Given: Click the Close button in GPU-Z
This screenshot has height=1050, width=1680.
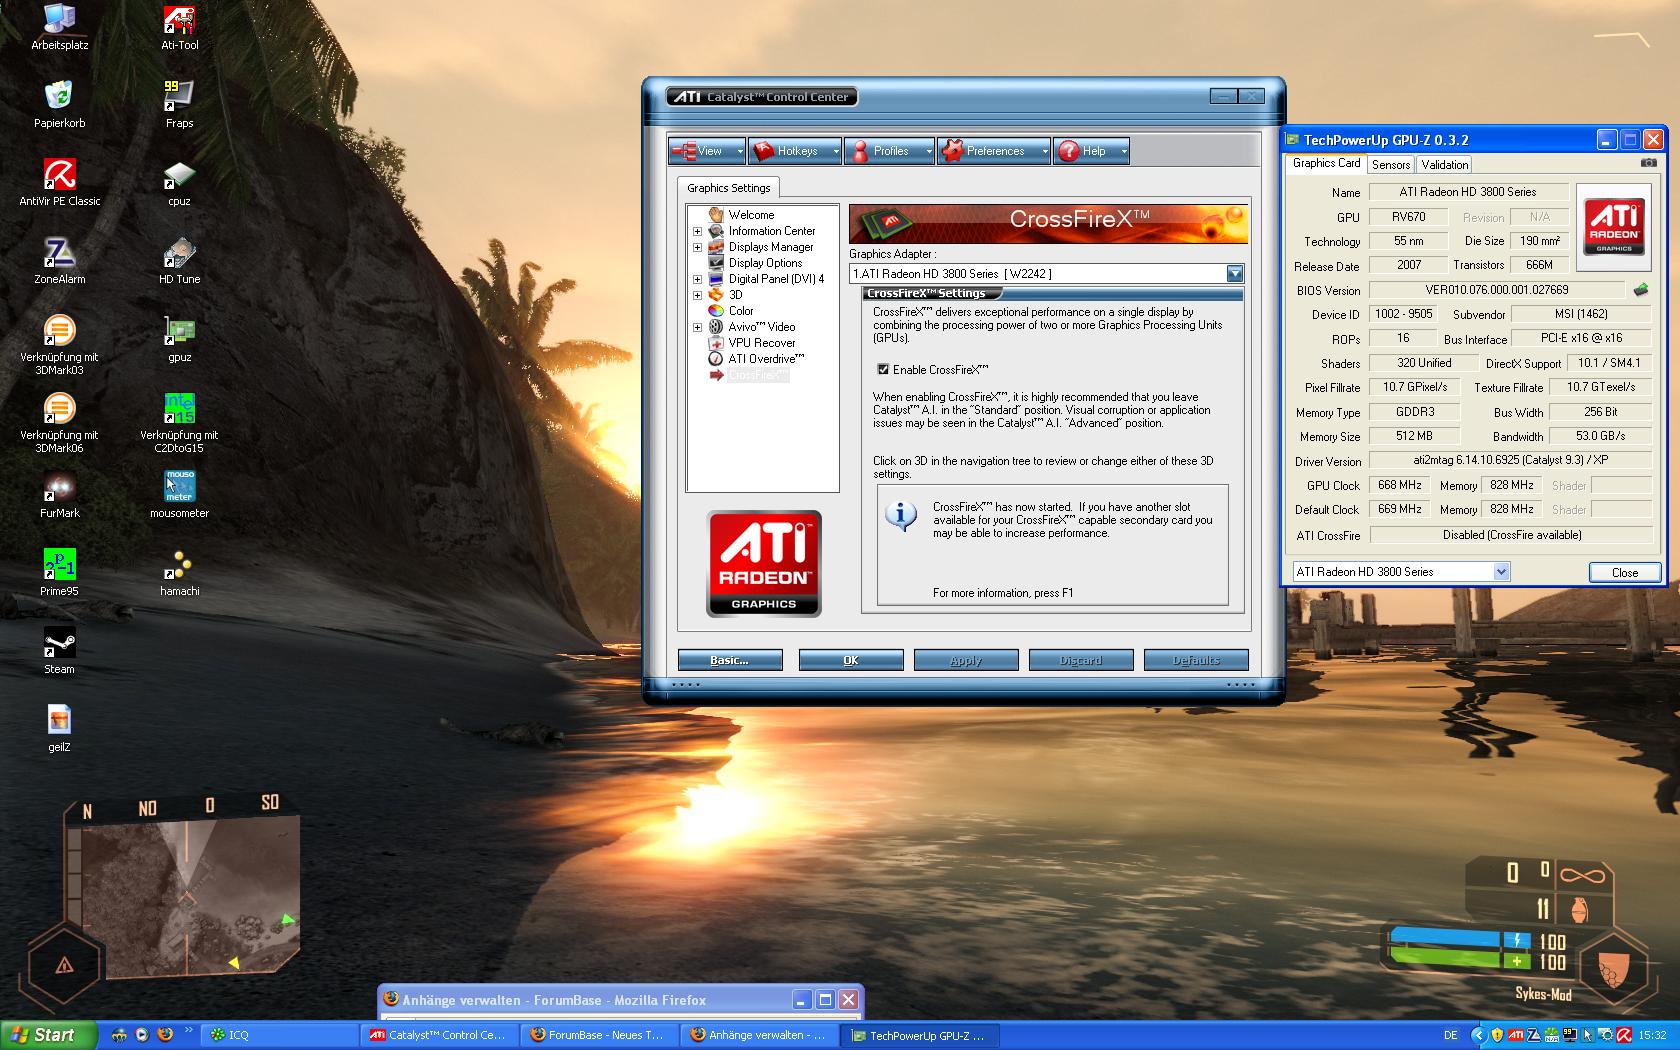Looking at the screenshot, I should [1625, 572].
